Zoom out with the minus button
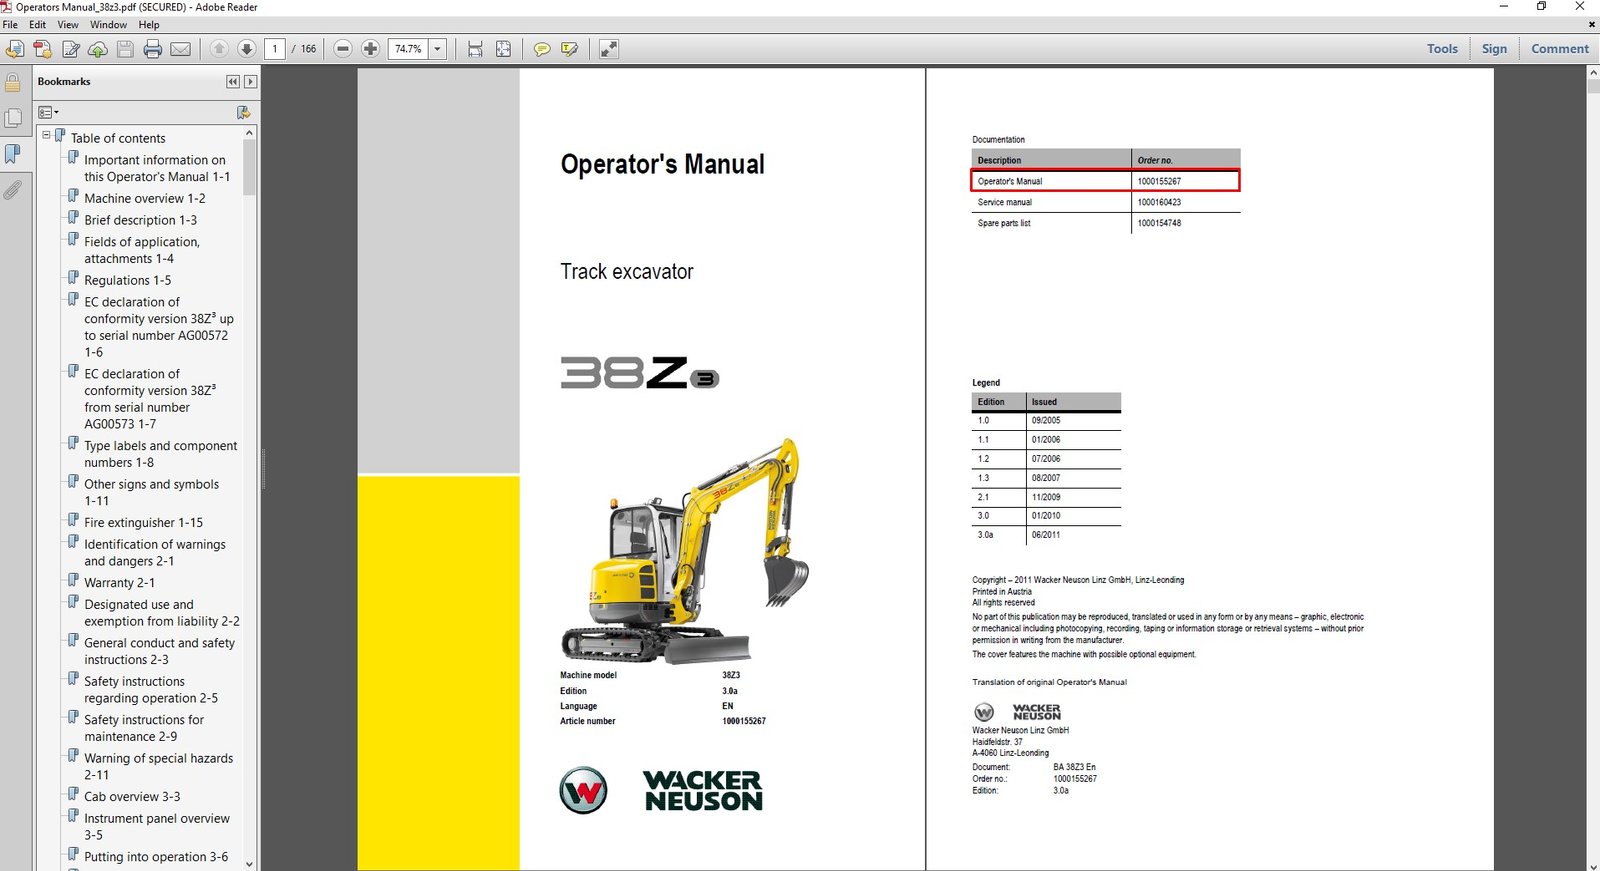Image resolution: width=1600 pixels, height=871 pixels. [x=343, y=49]
